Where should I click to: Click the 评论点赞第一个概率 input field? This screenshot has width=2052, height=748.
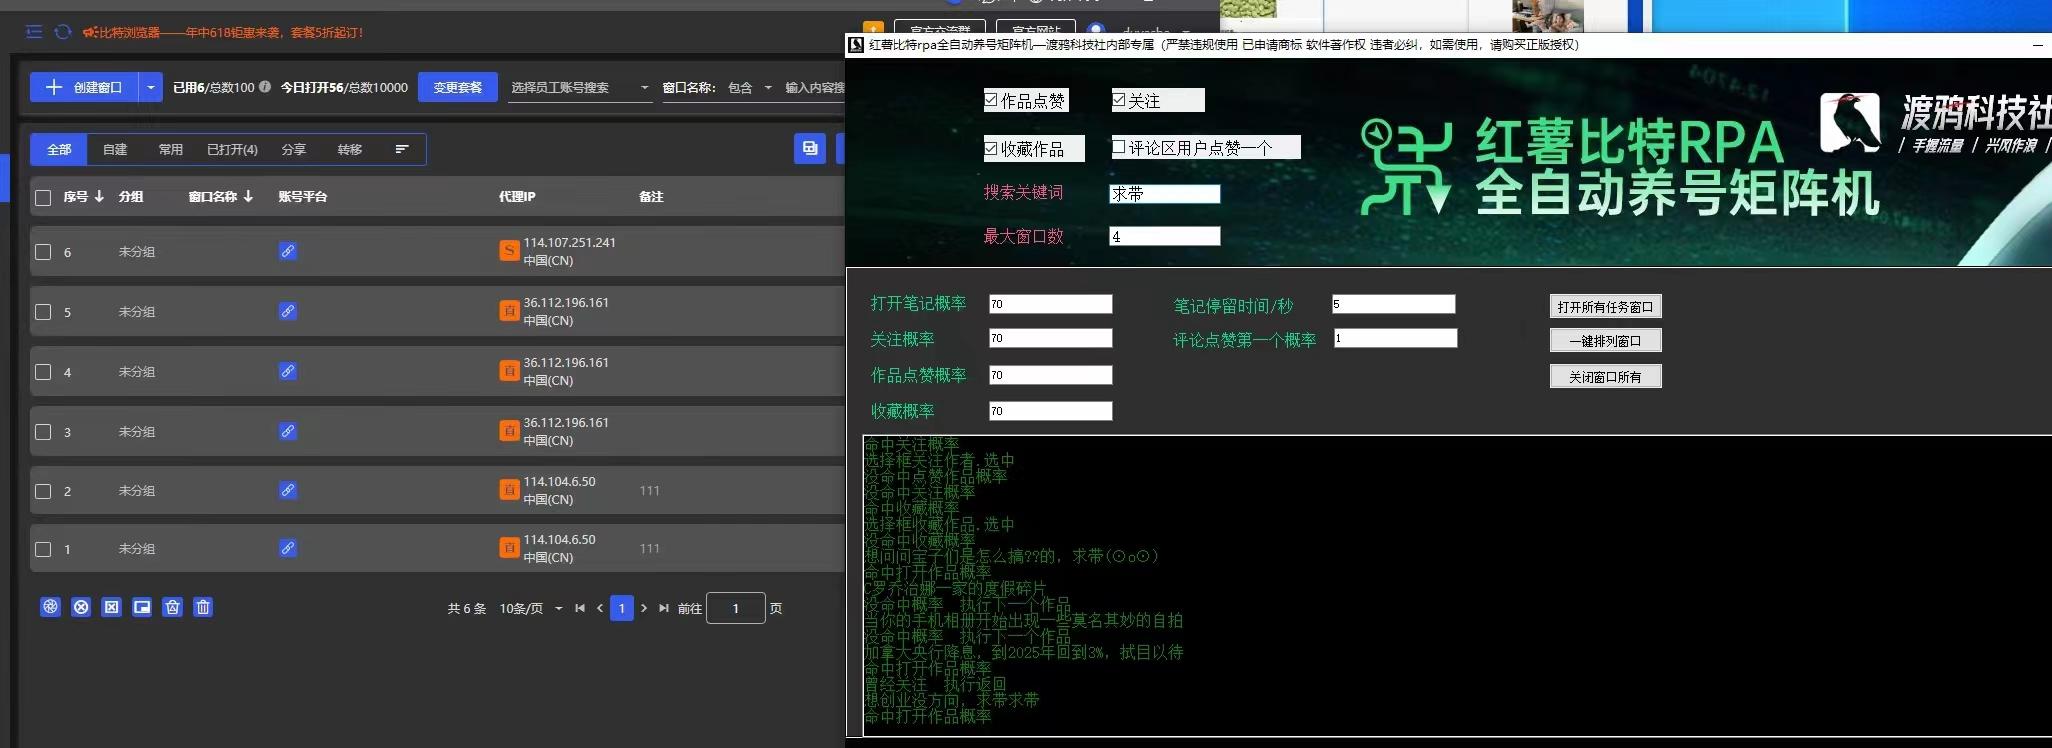[1395, 338]
